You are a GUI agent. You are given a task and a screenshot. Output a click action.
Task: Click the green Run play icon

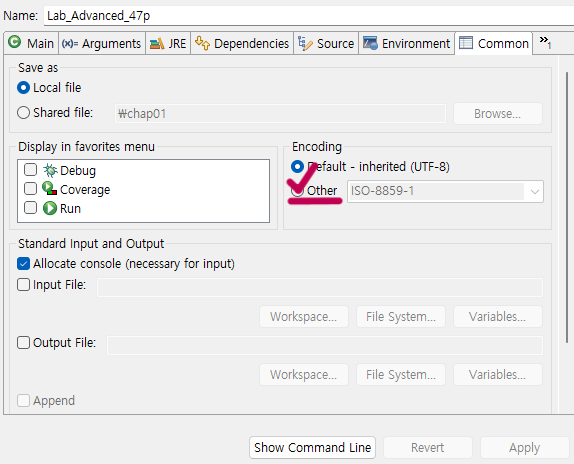pyautogui.click(x=50, y=208)
